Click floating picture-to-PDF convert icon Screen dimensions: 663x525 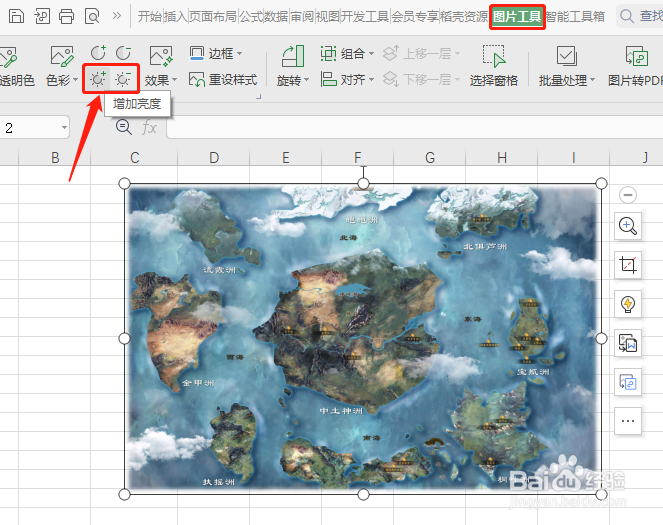click(628, 382)
